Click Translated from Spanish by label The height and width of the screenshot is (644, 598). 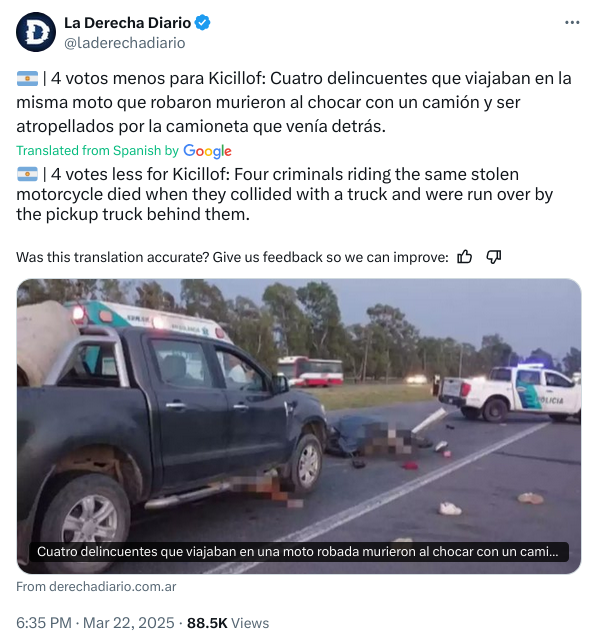[x=97, y=151]
